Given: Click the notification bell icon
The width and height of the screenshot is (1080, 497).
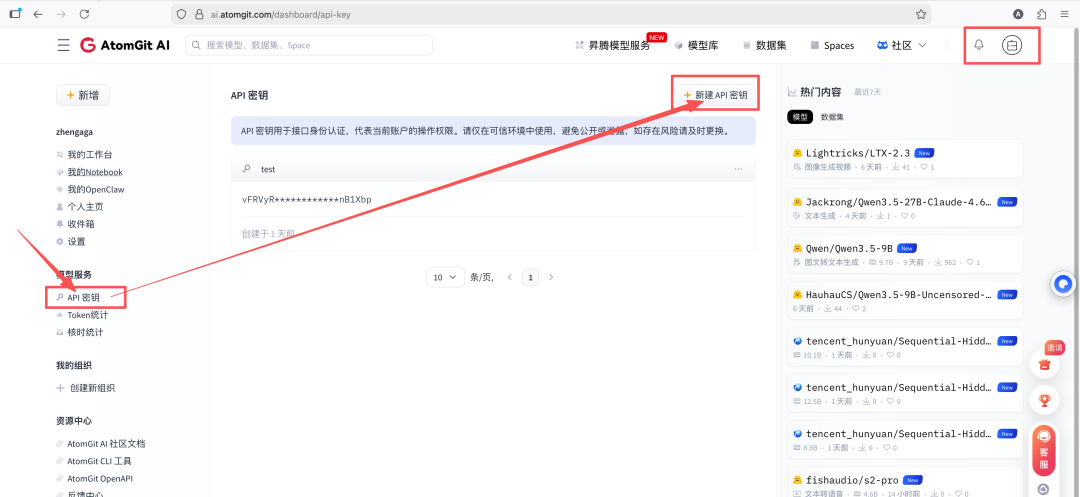Looking at the screenshot, I should (978, 45).
